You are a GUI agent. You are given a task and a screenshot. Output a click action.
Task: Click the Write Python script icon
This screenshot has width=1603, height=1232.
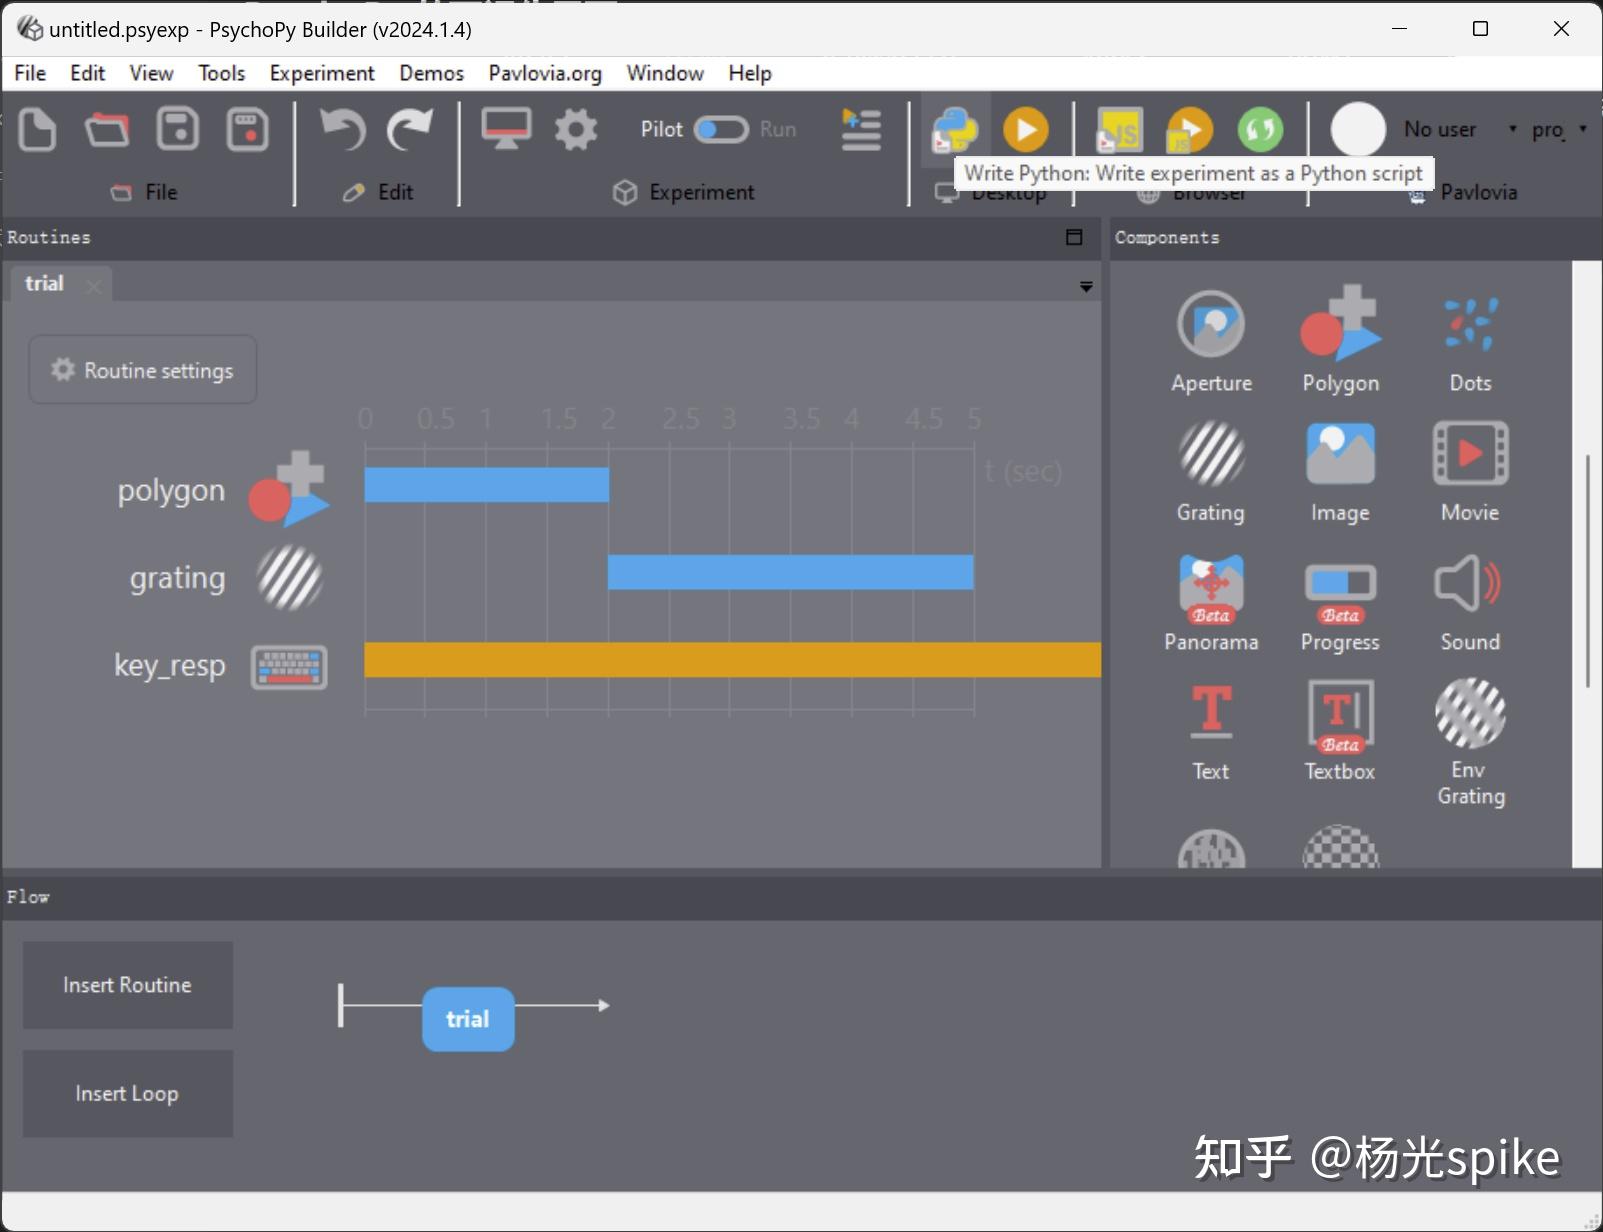[x=955, y=129]
